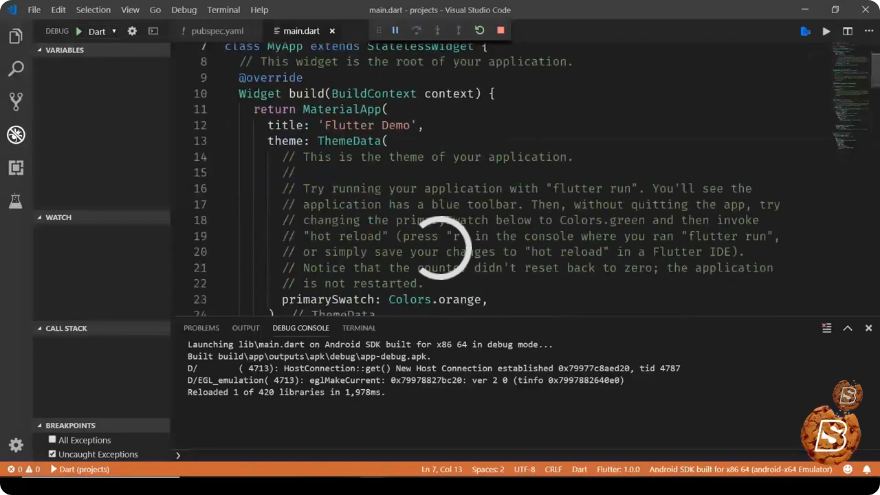The image size is (880, 495).
Task: Switch to the Problems panel tab
Action: coord(201,328)
